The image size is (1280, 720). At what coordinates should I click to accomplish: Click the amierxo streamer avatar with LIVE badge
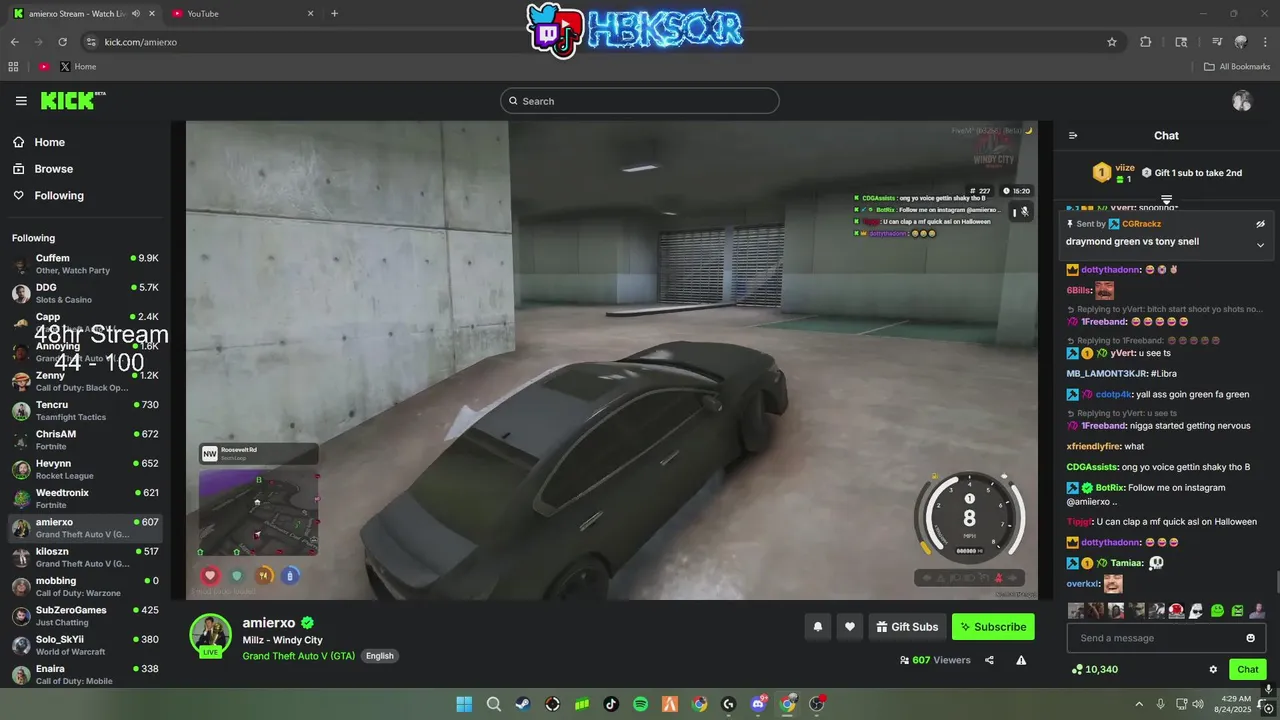click(211, 636)
